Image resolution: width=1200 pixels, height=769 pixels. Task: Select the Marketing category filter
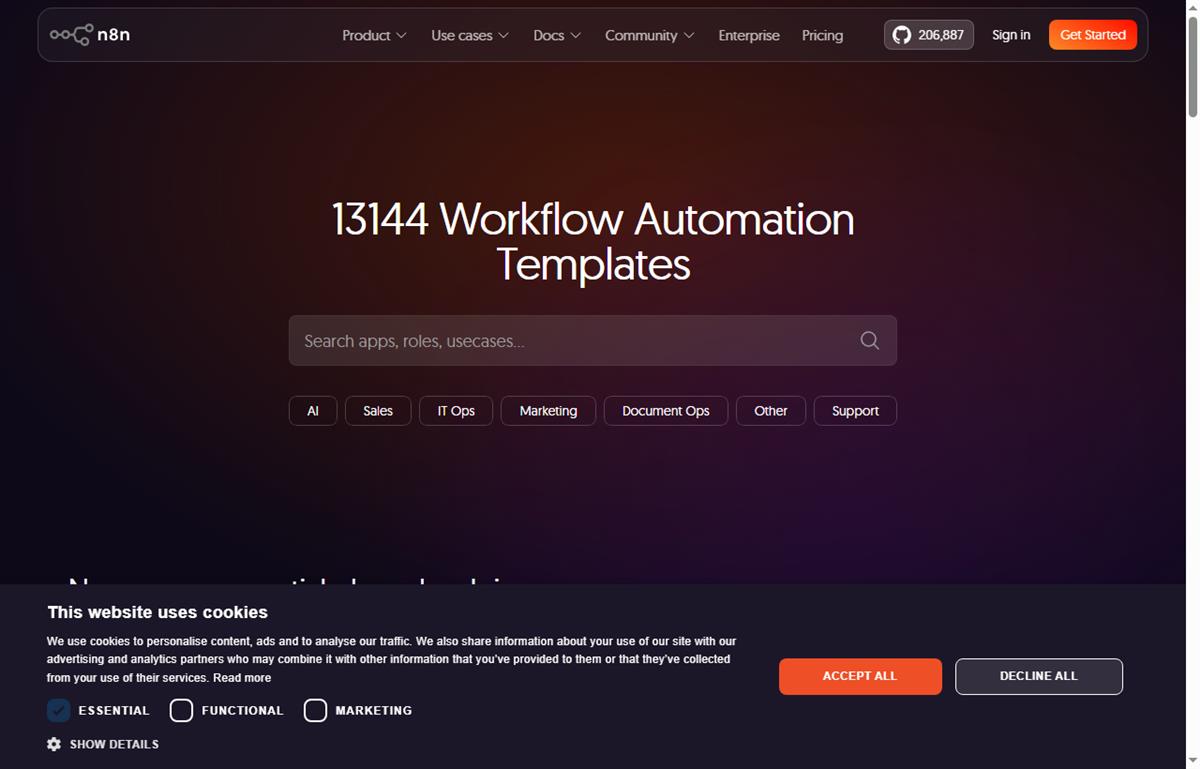pyautogui.click(x=548, y=411)
